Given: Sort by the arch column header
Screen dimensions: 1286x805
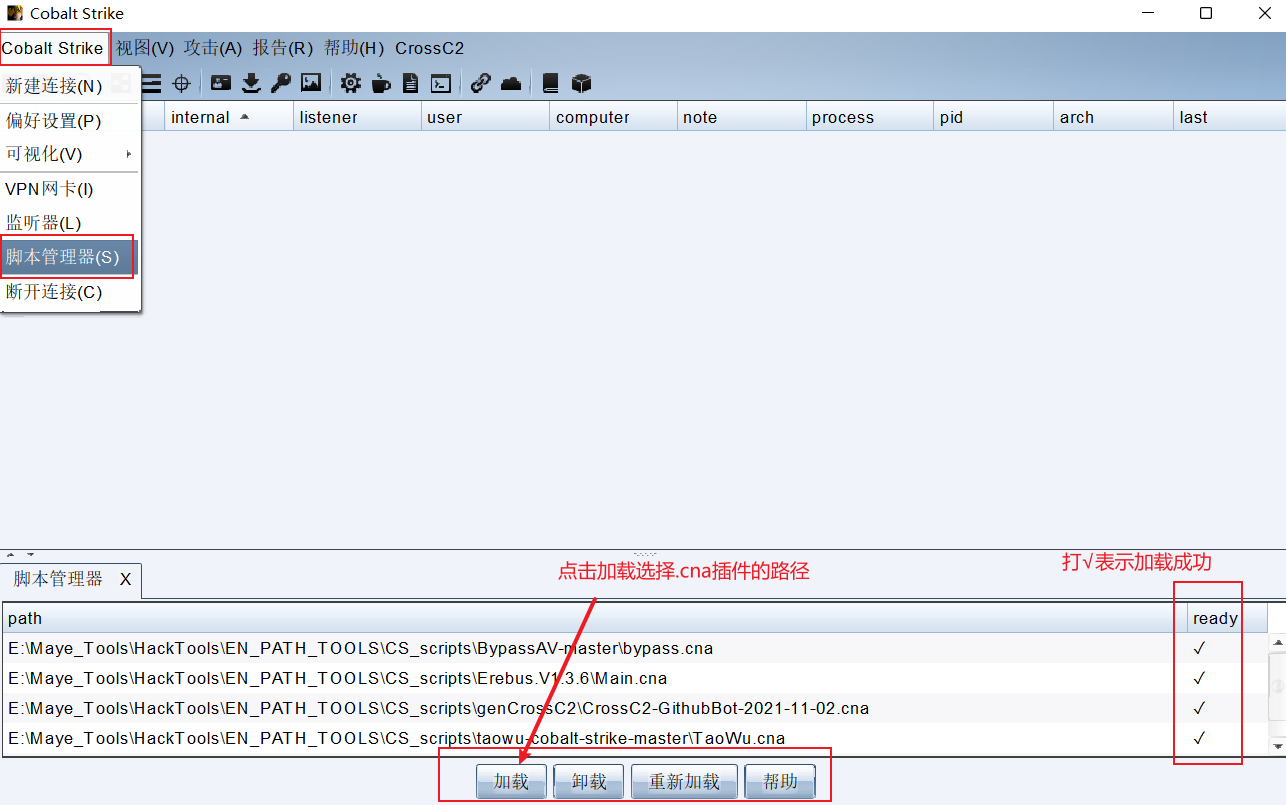Looking at the screenshot, I should (1113, 117).
